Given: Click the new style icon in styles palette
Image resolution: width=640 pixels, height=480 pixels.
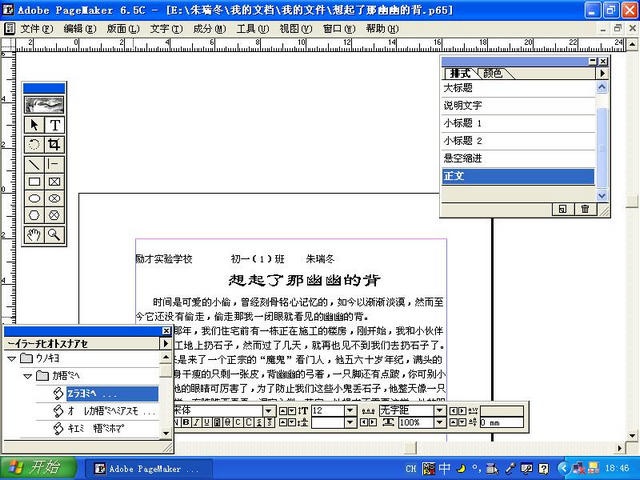Looking at the screenshot, I should tap(562, 209).
